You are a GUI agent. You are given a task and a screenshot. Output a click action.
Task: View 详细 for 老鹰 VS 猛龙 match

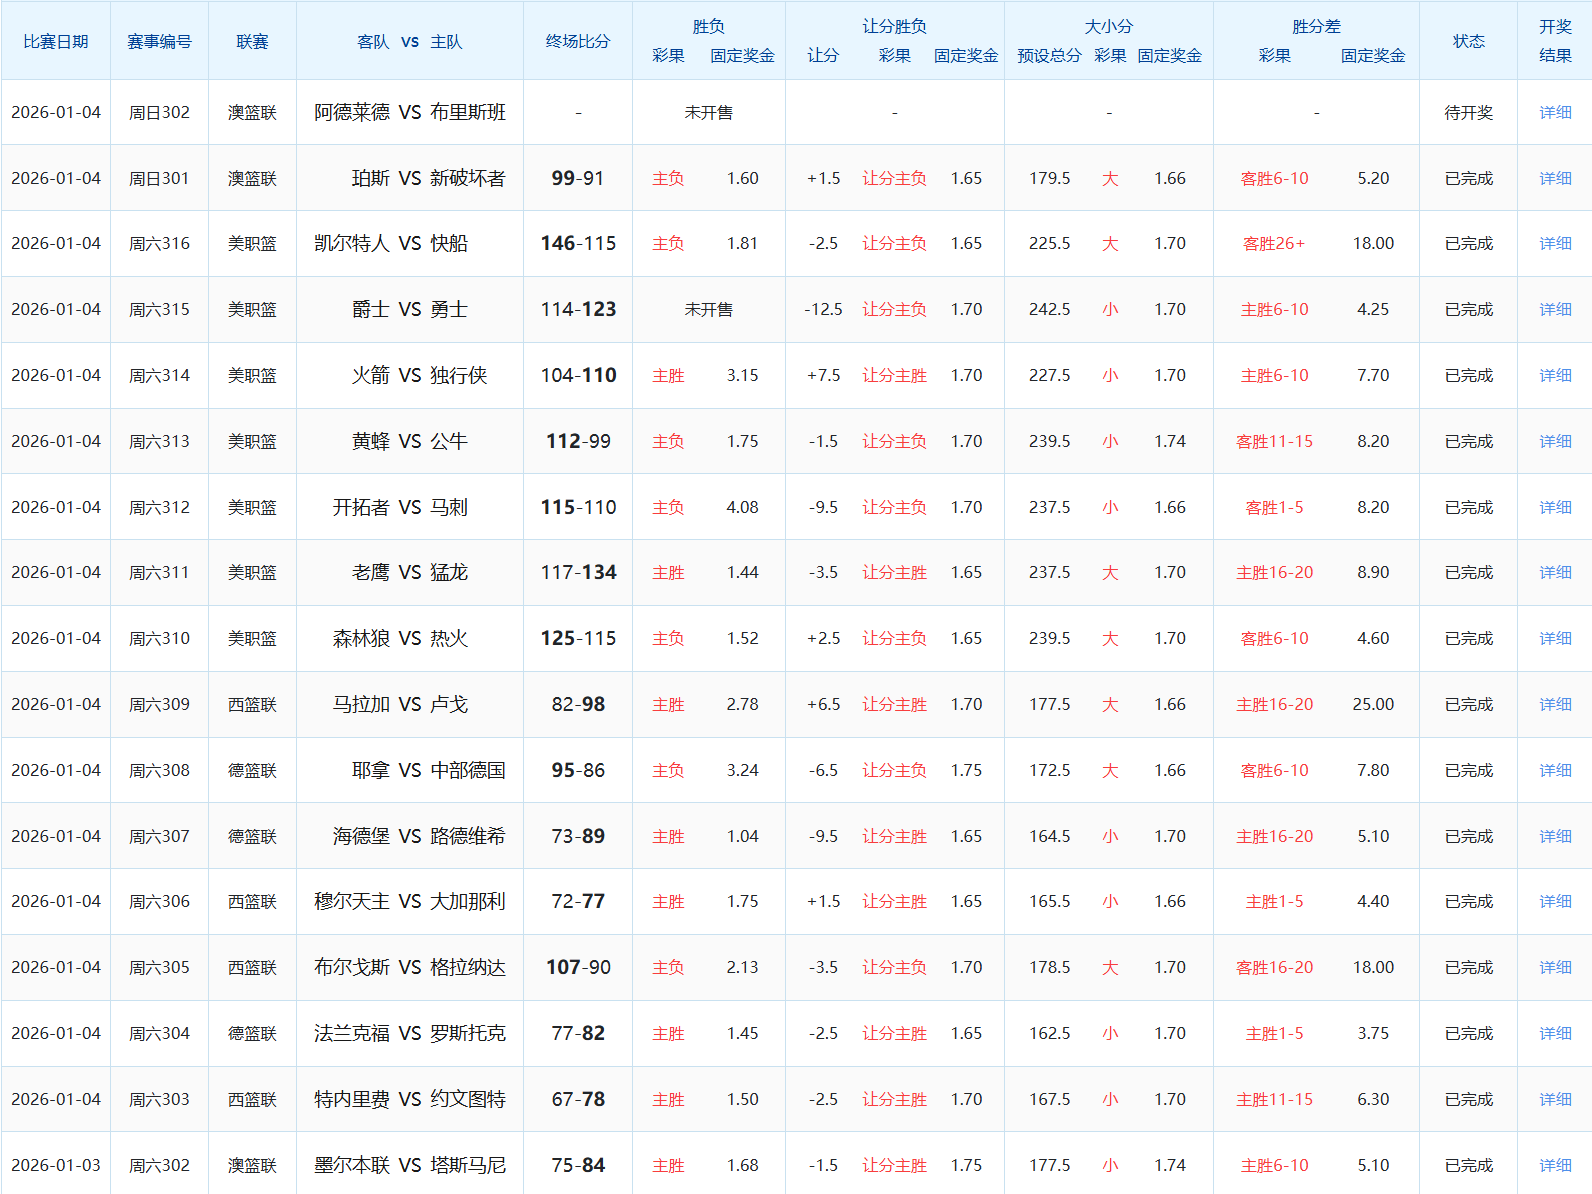click(x=1555, y=573)
